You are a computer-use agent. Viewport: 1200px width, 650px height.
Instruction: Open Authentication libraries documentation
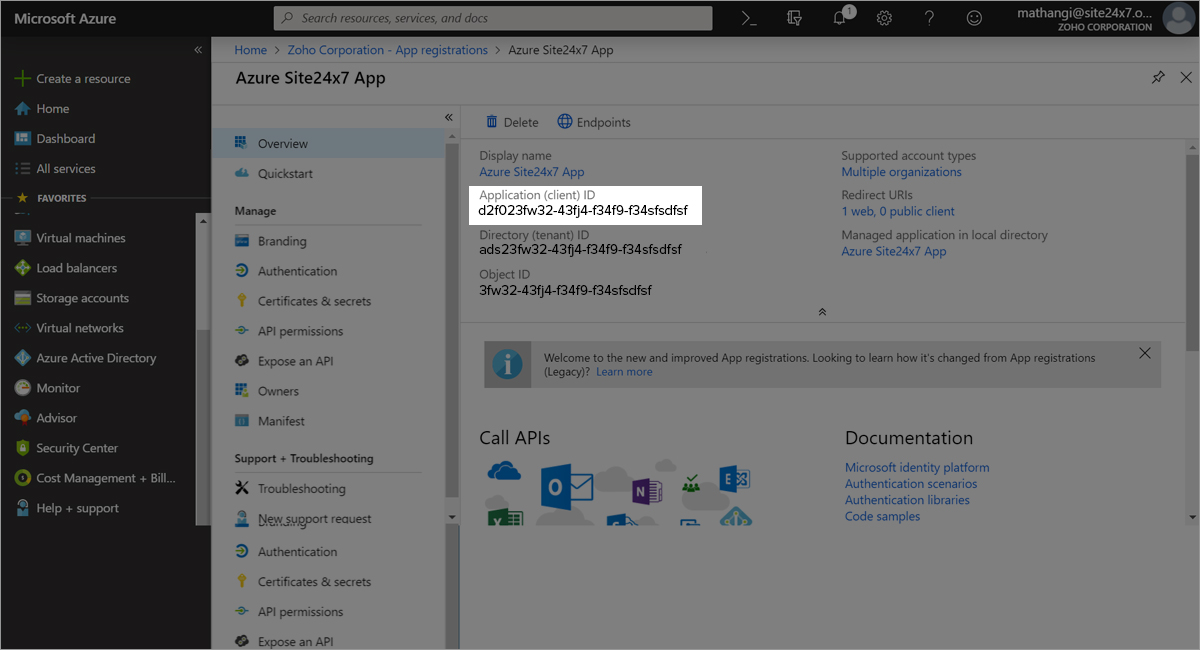click(x=907, y=500)
